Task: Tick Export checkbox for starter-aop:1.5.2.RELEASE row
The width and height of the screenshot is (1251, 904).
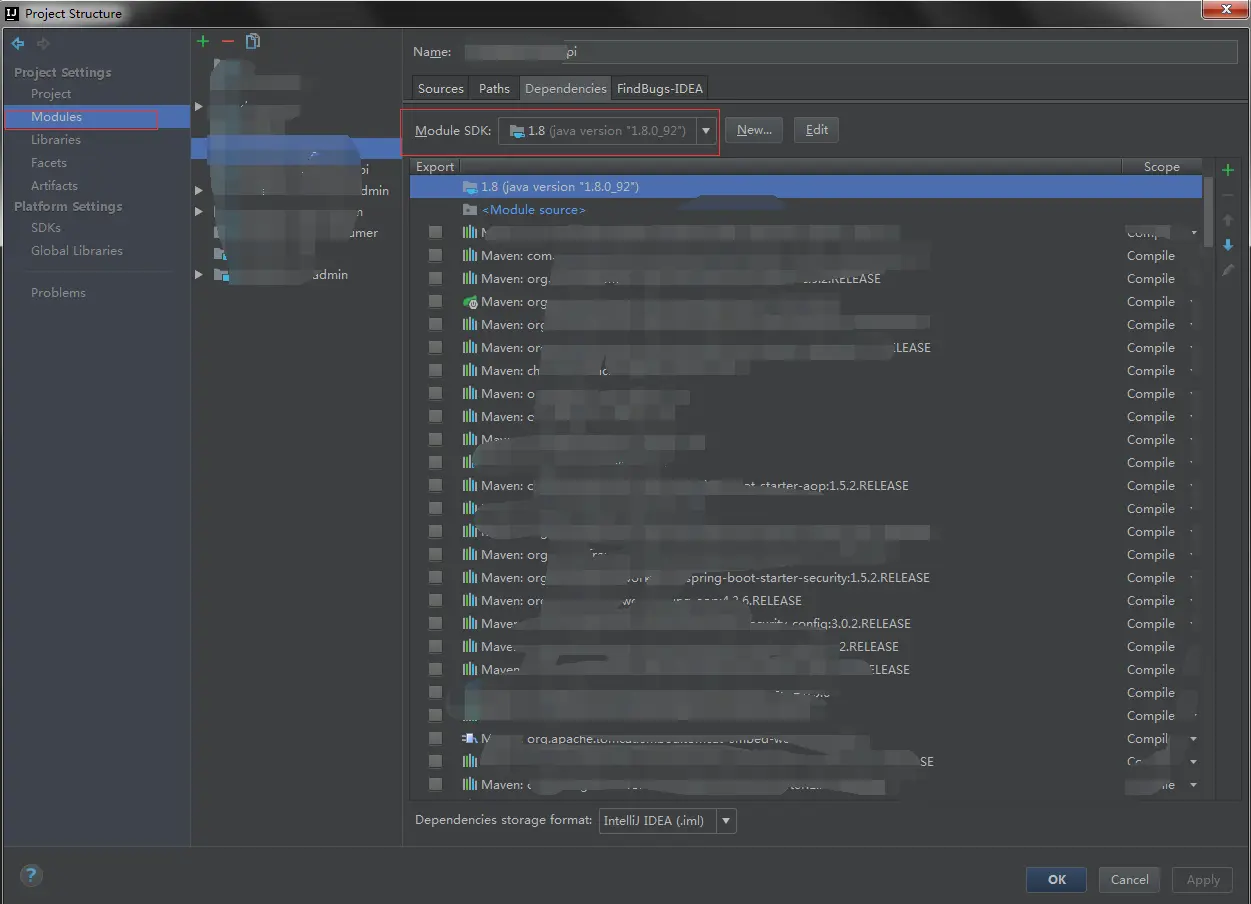Action: (435, 486)
